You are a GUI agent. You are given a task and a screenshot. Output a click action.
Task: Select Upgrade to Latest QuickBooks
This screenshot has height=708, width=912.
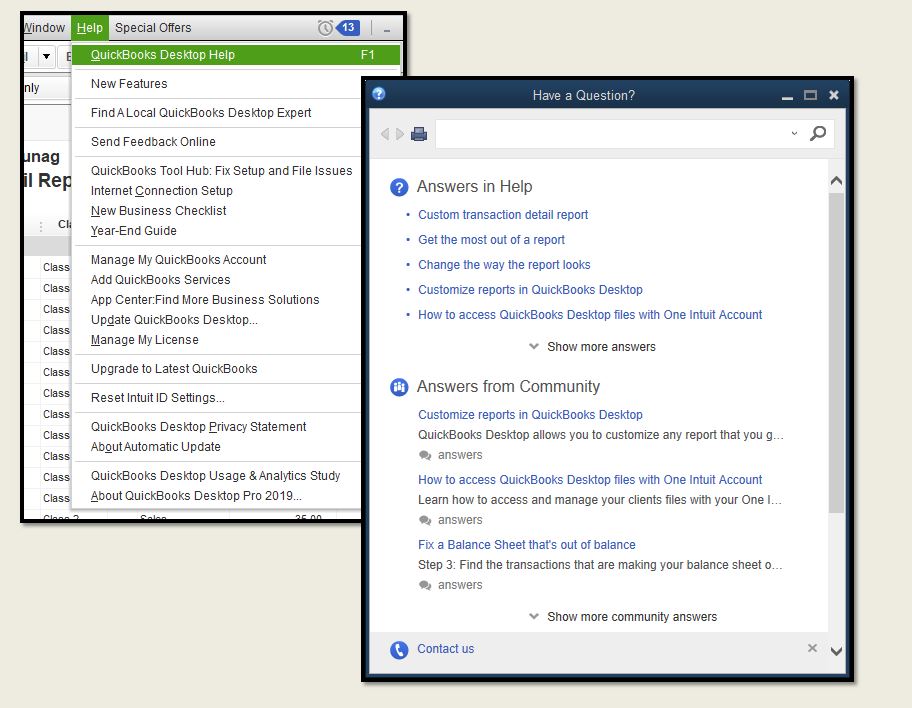pos(174,369)
